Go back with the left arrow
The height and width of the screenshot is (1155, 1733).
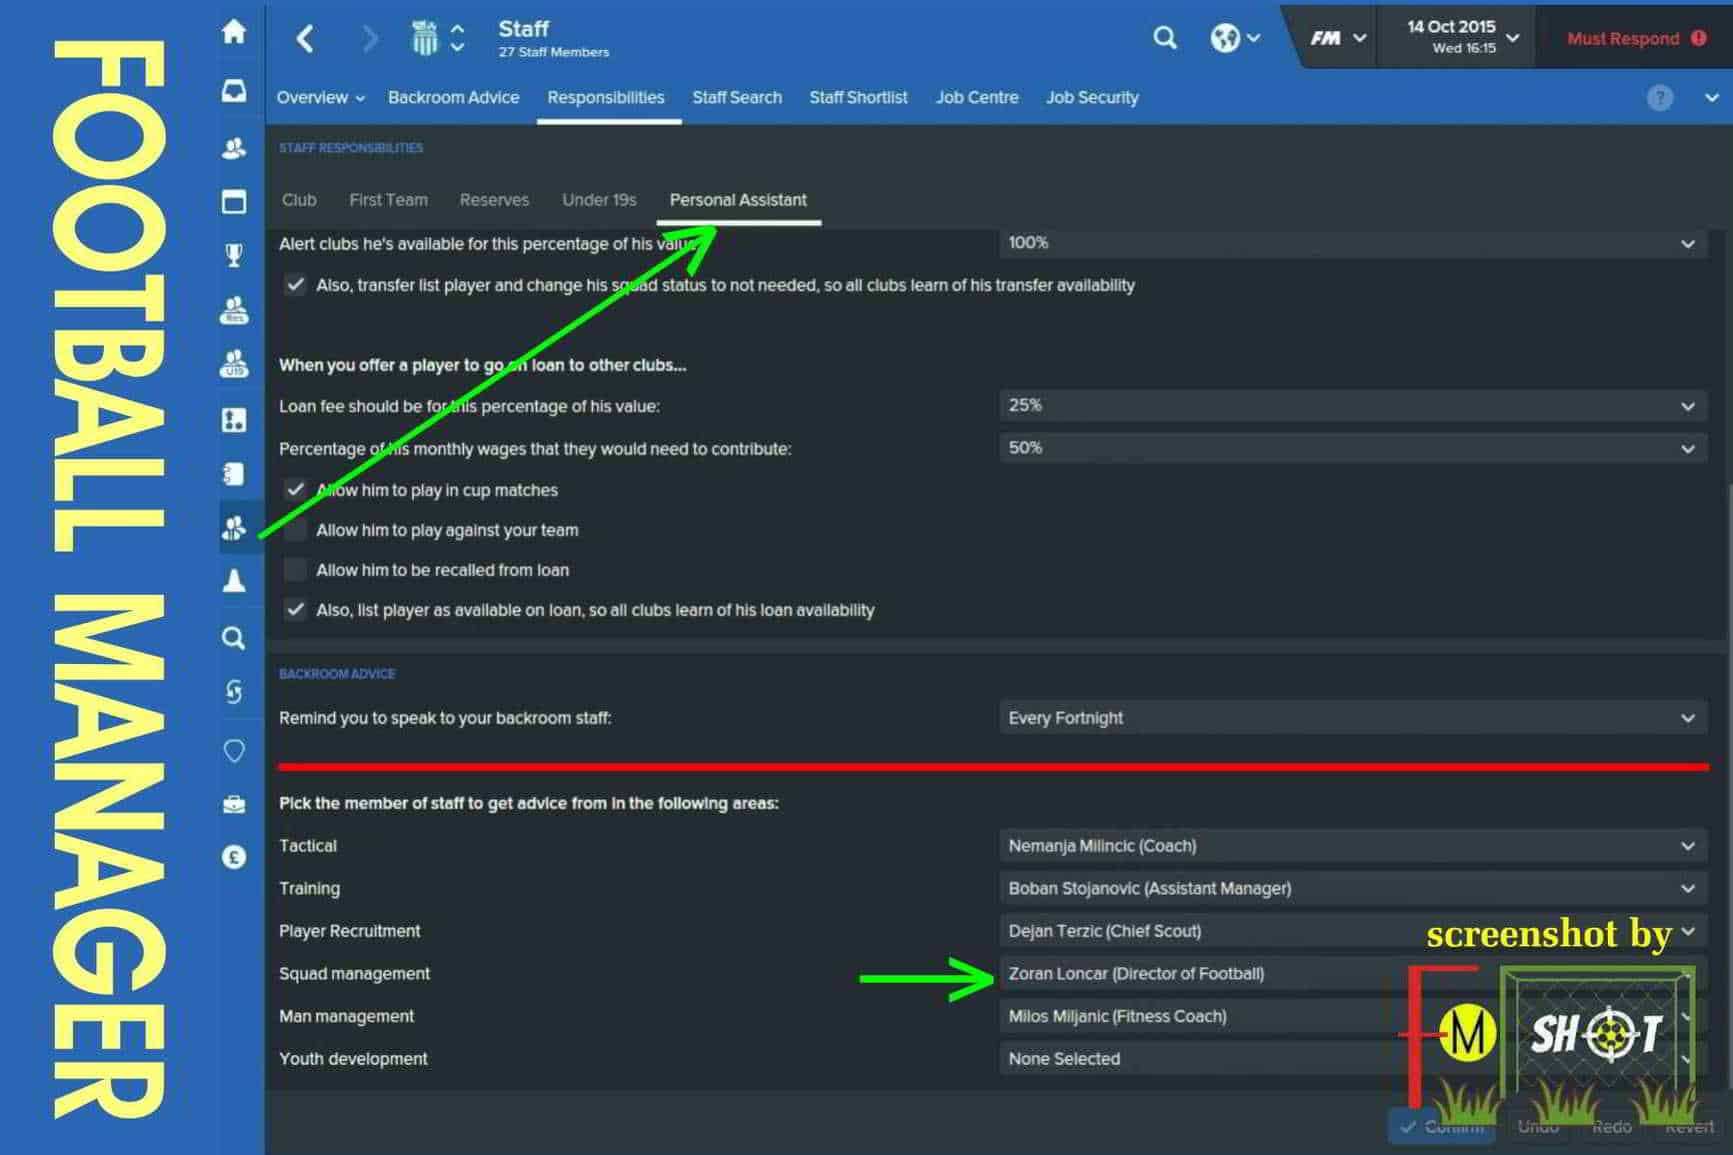click(x=306, y=39)
